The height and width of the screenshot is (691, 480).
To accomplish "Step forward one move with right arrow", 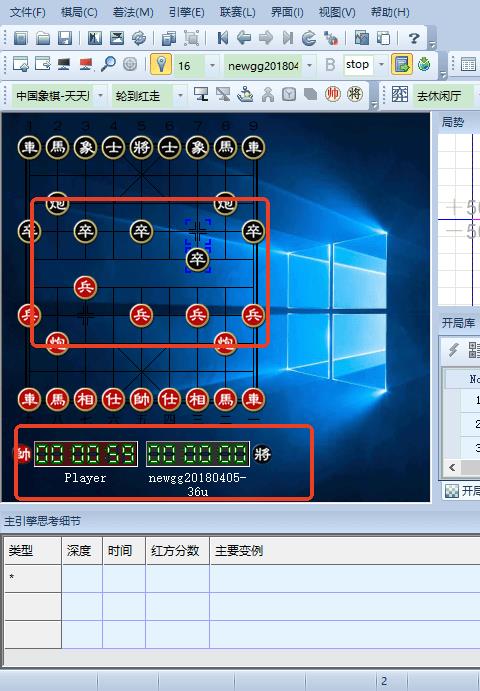I will (x=265, y=38).
